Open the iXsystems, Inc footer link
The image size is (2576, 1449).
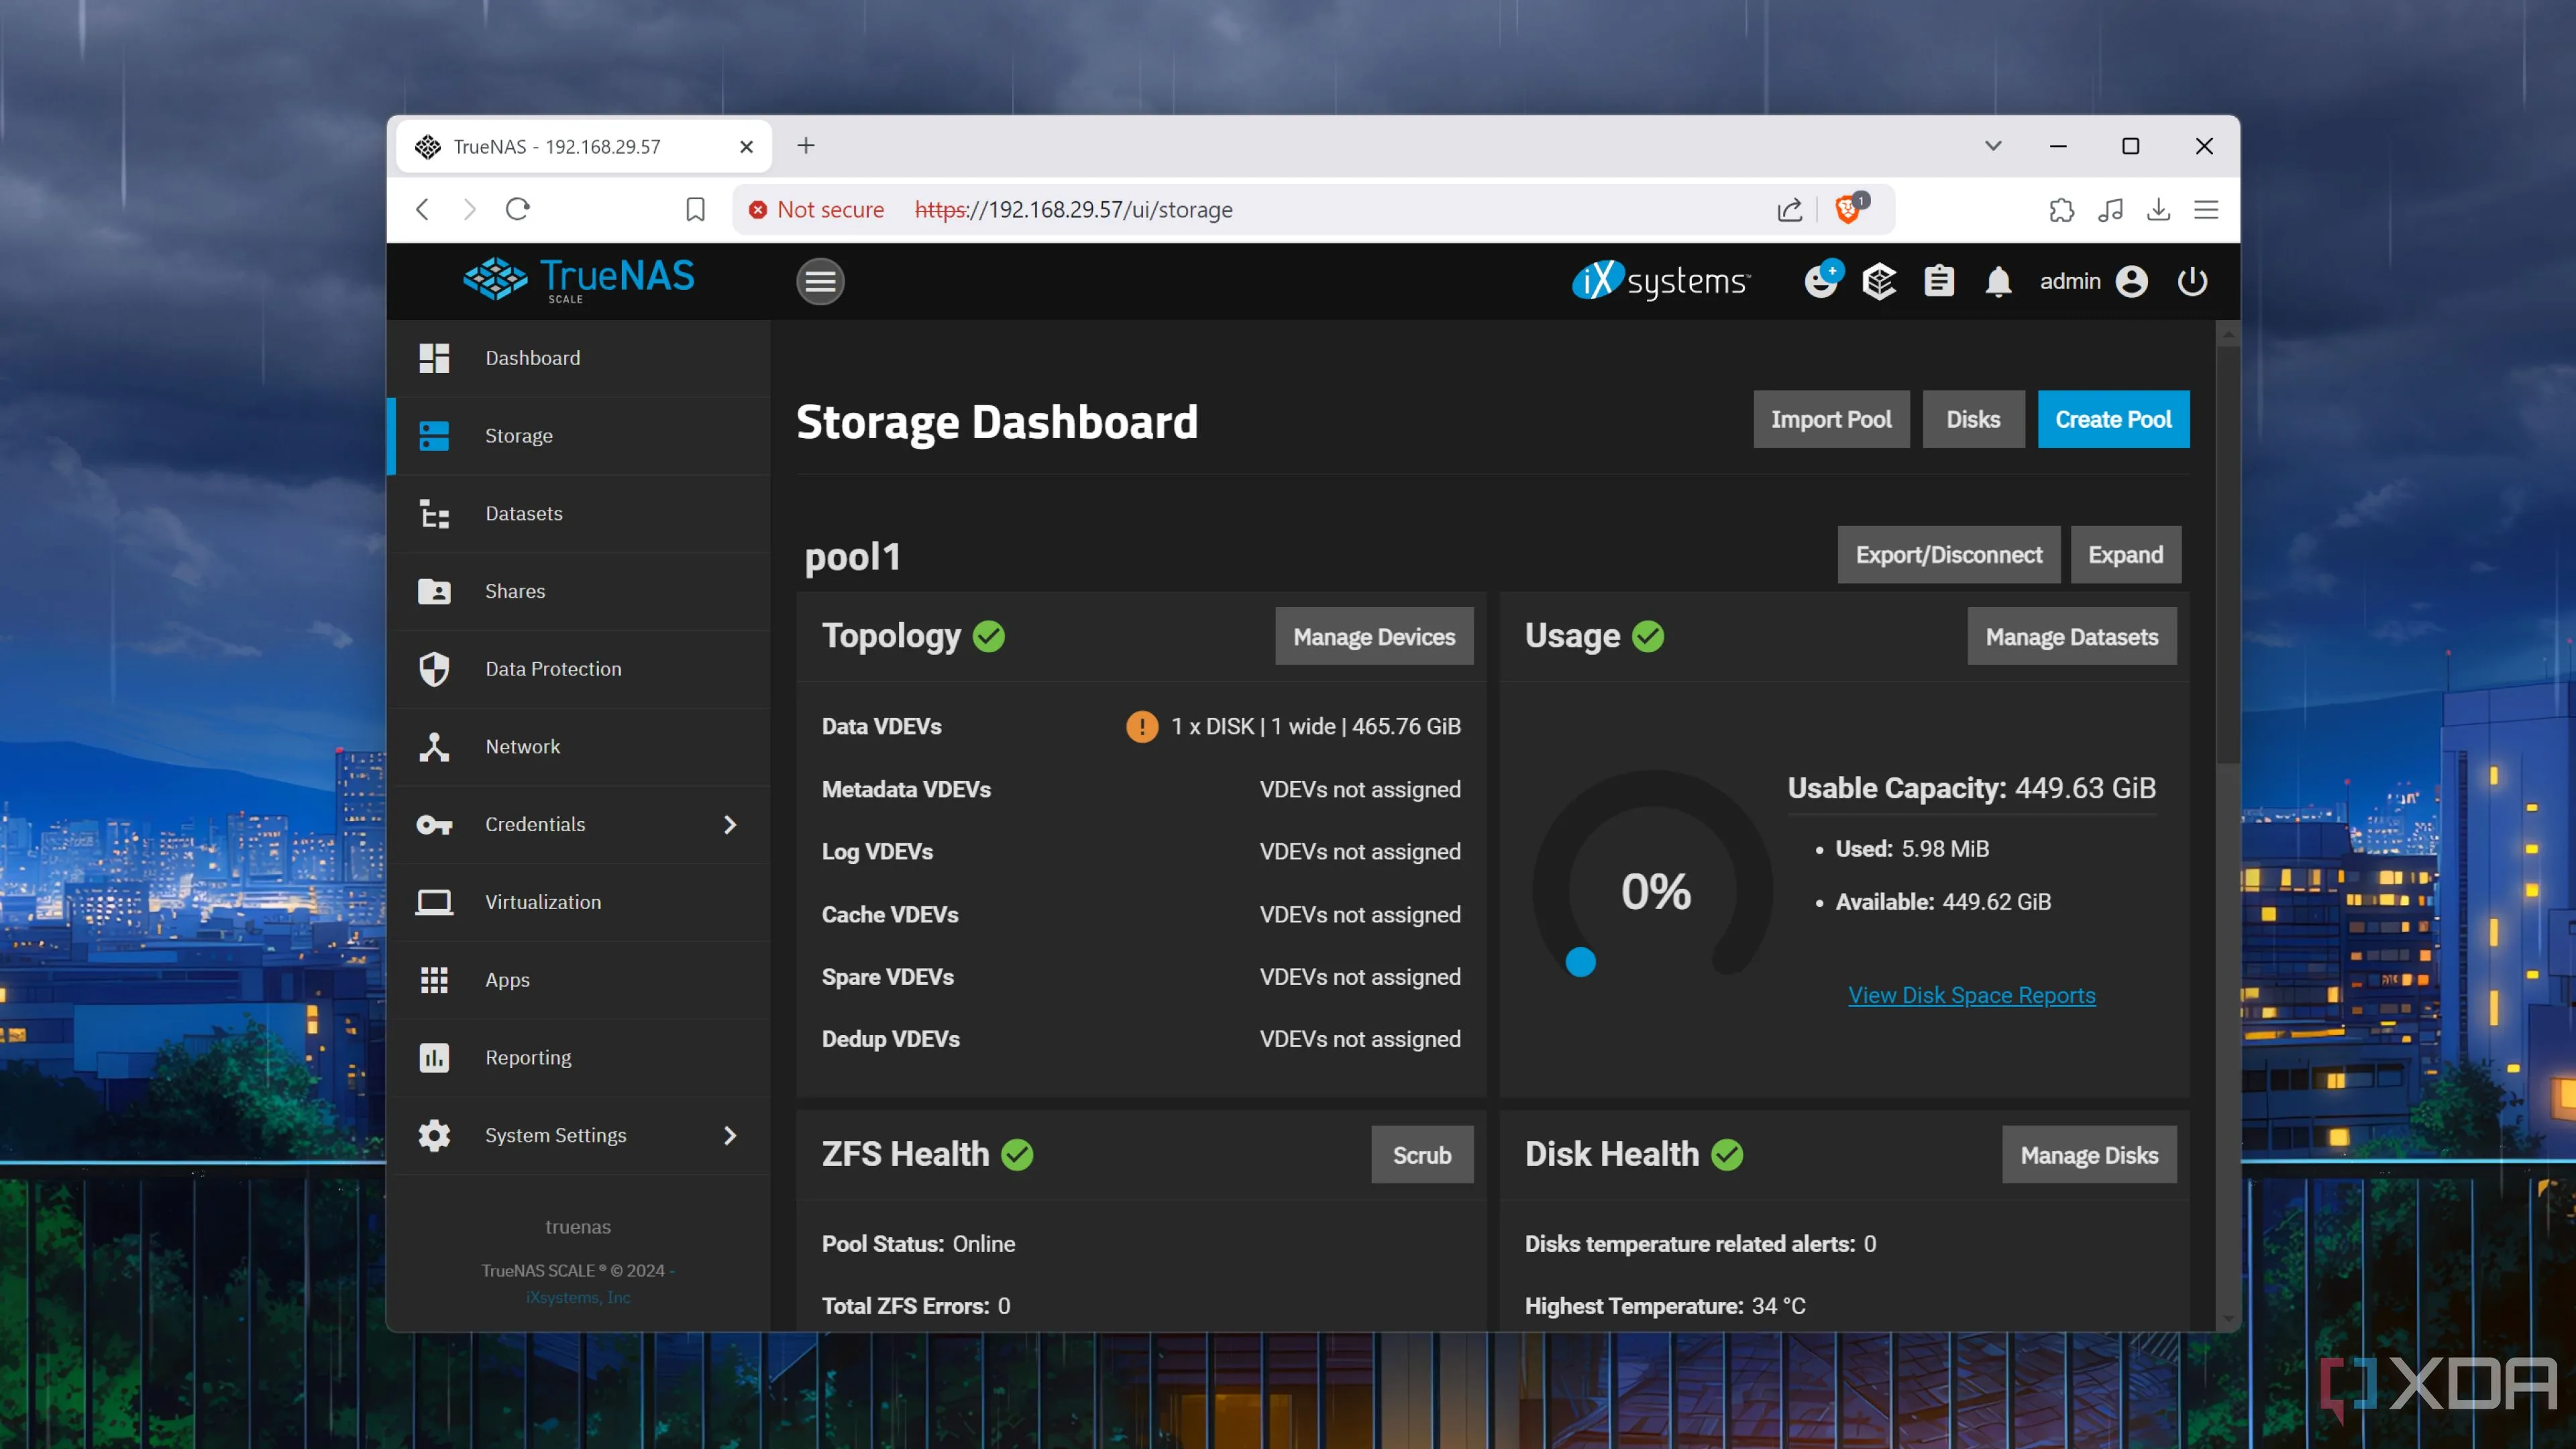point(578,1298)
